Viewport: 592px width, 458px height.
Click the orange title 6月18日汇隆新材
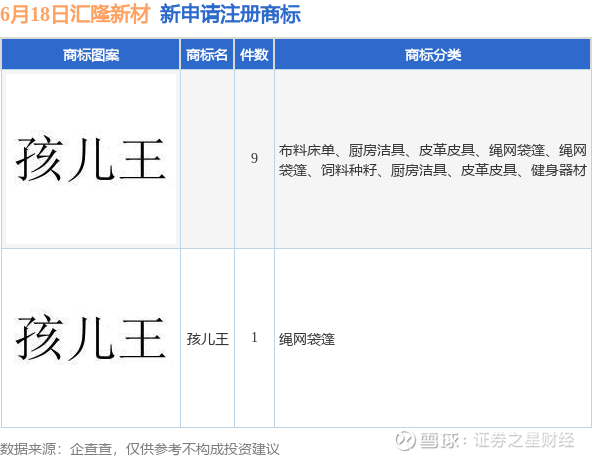pyautogui.click(x=75, y=14)
